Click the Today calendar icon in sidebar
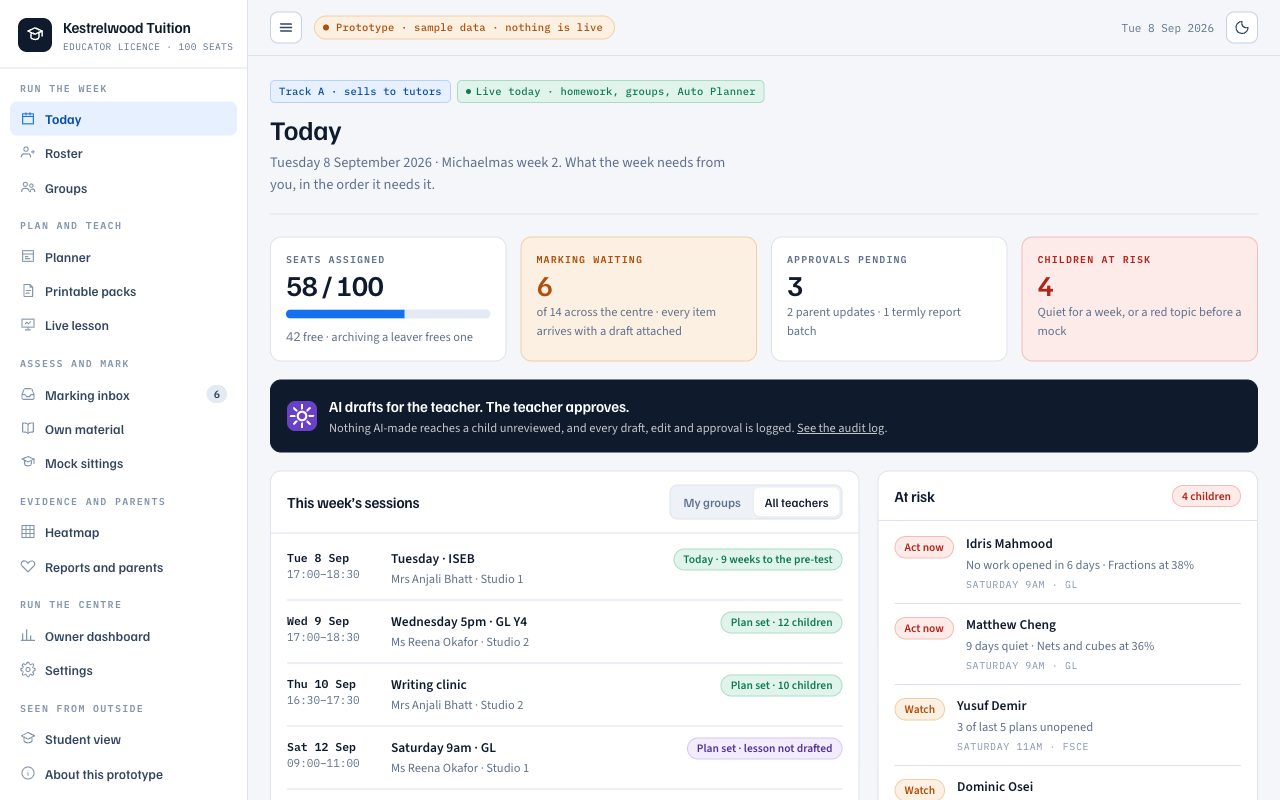This screenshot has height=800, width=1280. click(x=28, y=119)
